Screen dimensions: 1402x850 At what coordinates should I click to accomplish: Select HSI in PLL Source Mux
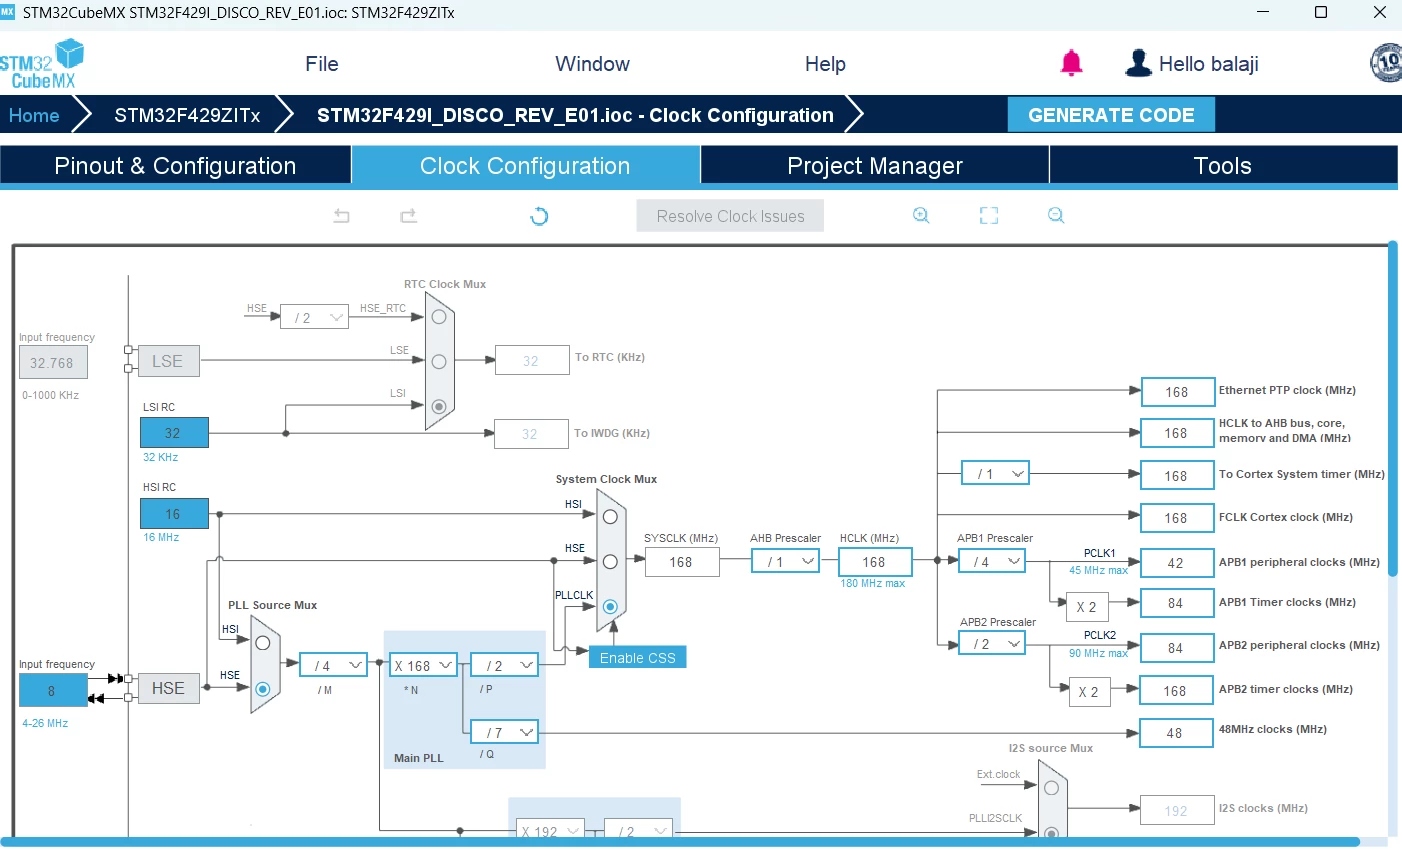point(263,643)
